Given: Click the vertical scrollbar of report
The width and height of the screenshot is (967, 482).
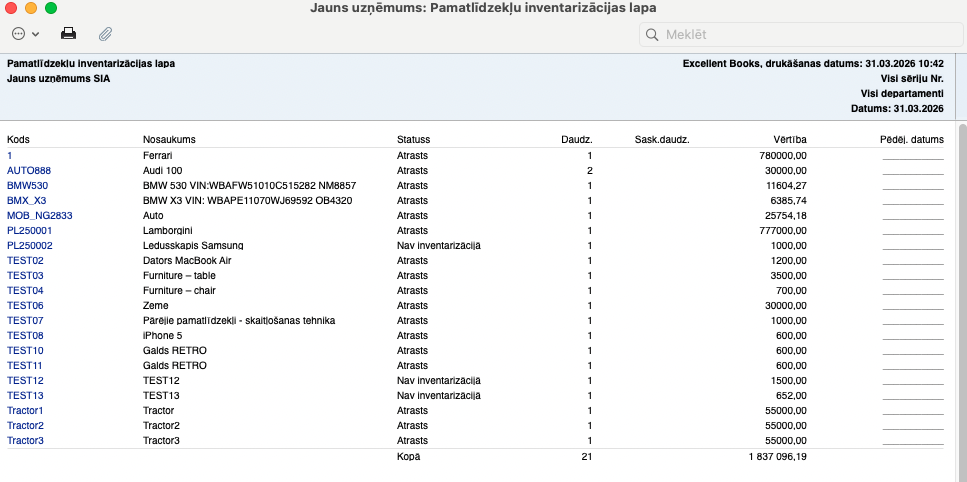Looking at the screenshot, I should pyautogui.click(x=961, y=300).
